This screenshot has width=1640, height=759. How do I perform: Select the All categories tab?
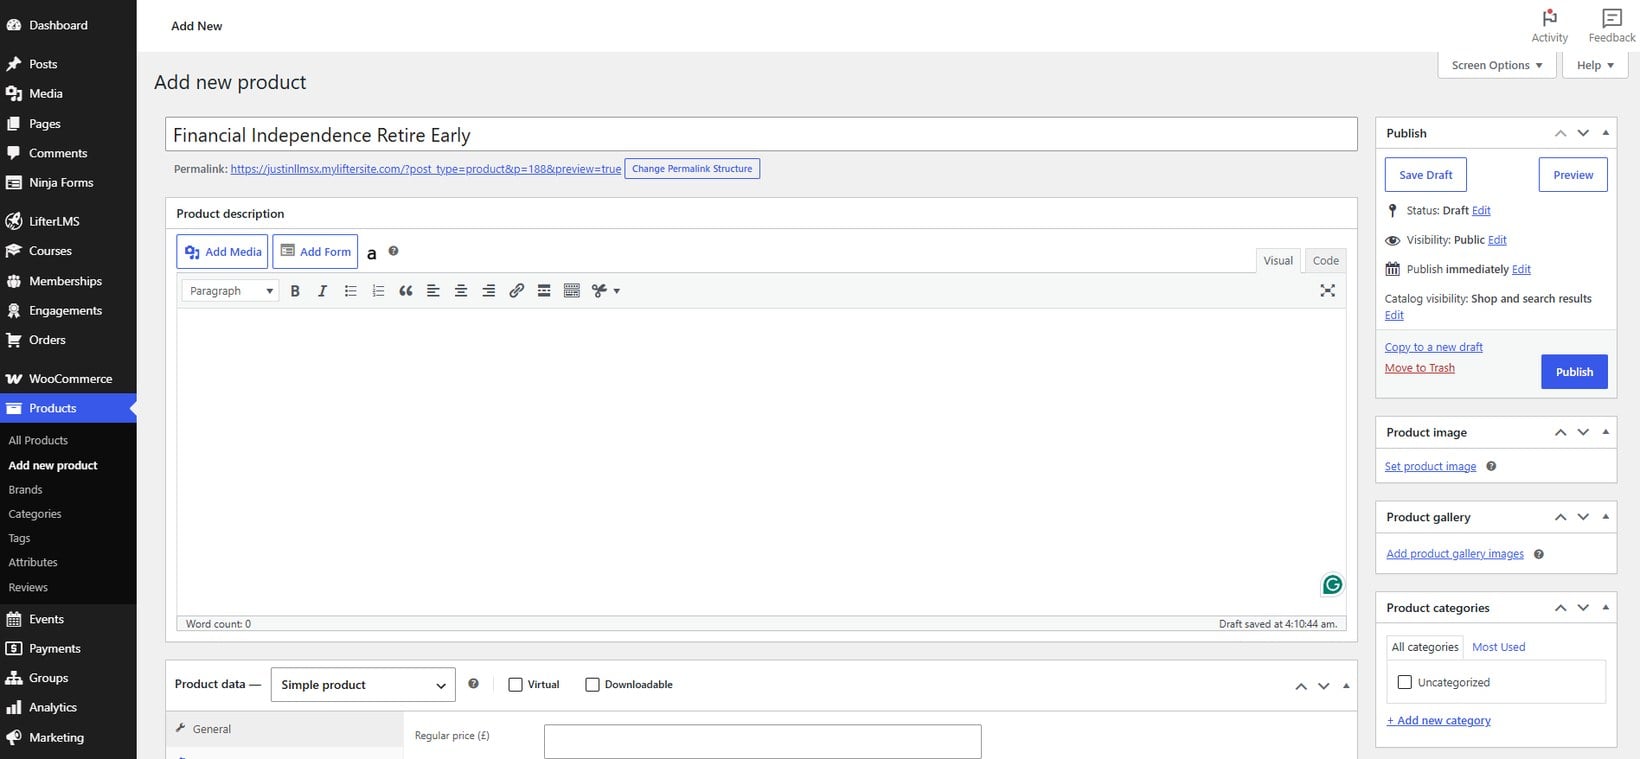[x=1425, y=647]
